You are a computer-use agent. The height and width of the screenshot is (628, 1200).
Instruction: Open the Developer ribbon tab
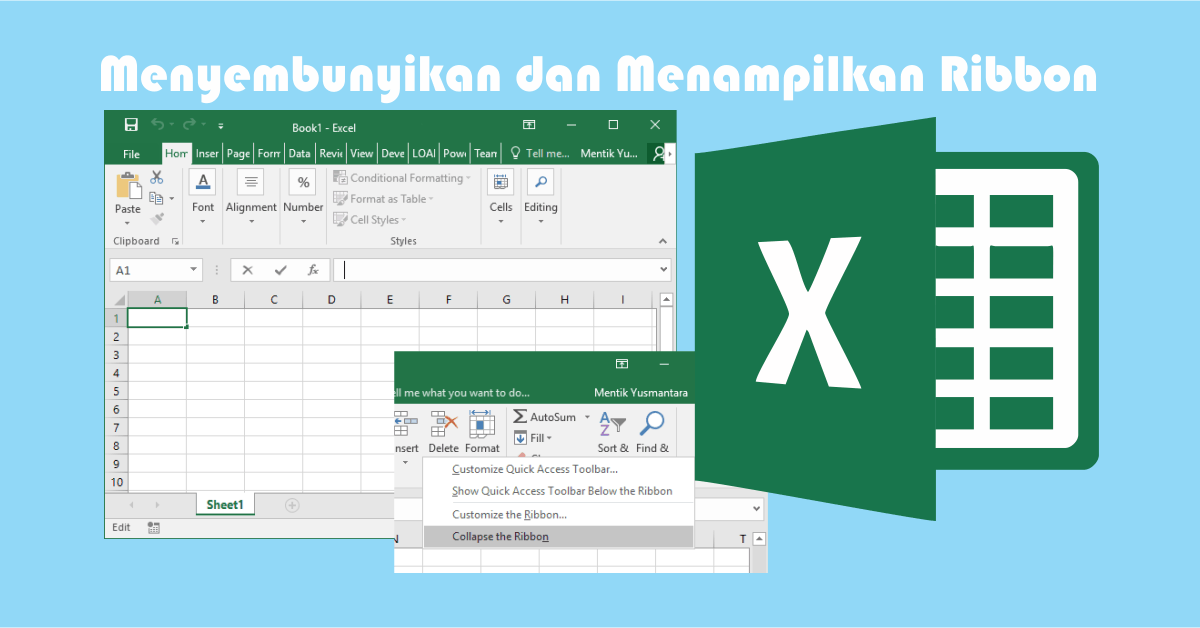[x=393, y=154]
